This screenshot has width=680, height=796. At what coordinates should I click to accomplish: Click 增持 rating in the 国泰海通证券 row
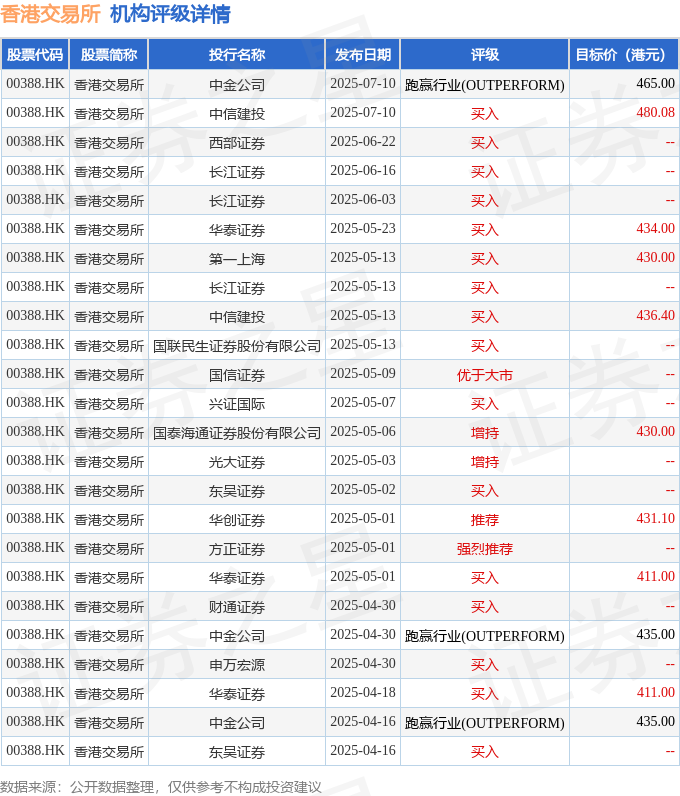point(484,433)
